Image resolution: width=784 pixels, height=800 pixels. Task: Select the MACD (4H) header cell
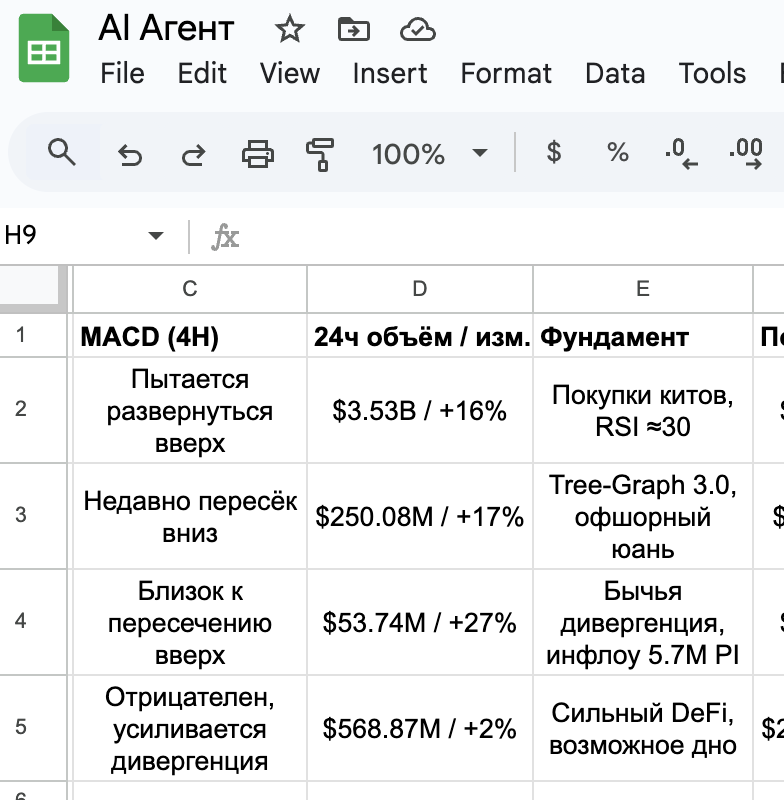pos(190,335)
